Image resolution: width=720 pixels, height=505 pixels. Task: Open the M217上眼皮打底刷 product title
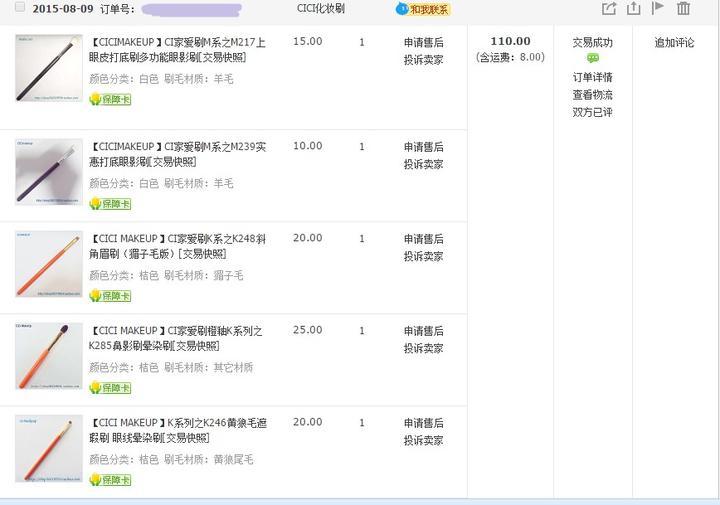pyautogui.click(x=177, y=50)
